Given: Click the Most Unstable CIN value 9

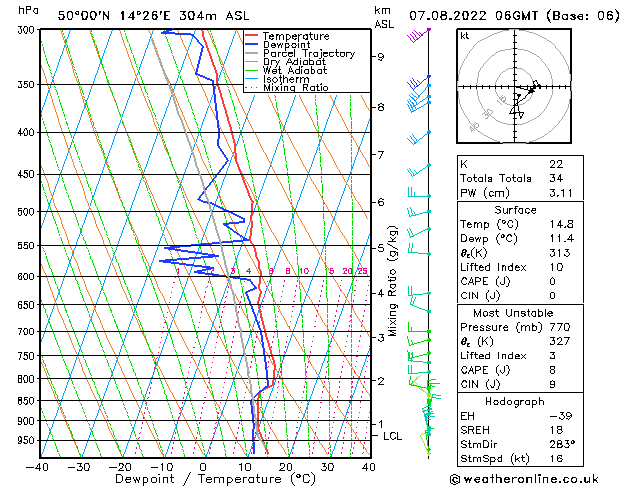Looking at the screenshot, I should (553, 384).
